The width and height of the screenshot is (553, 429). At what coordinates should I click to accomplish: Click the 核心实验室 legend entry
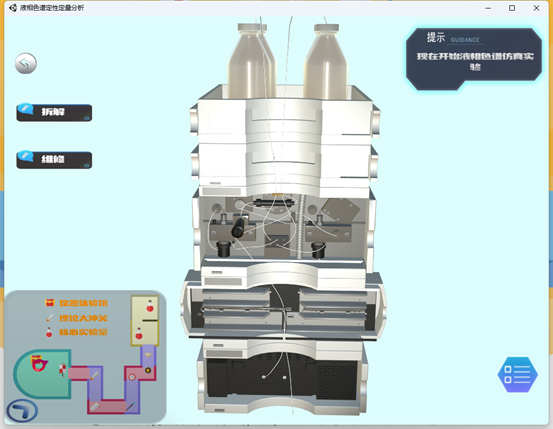pyautogui.click(x=77, y=332)
